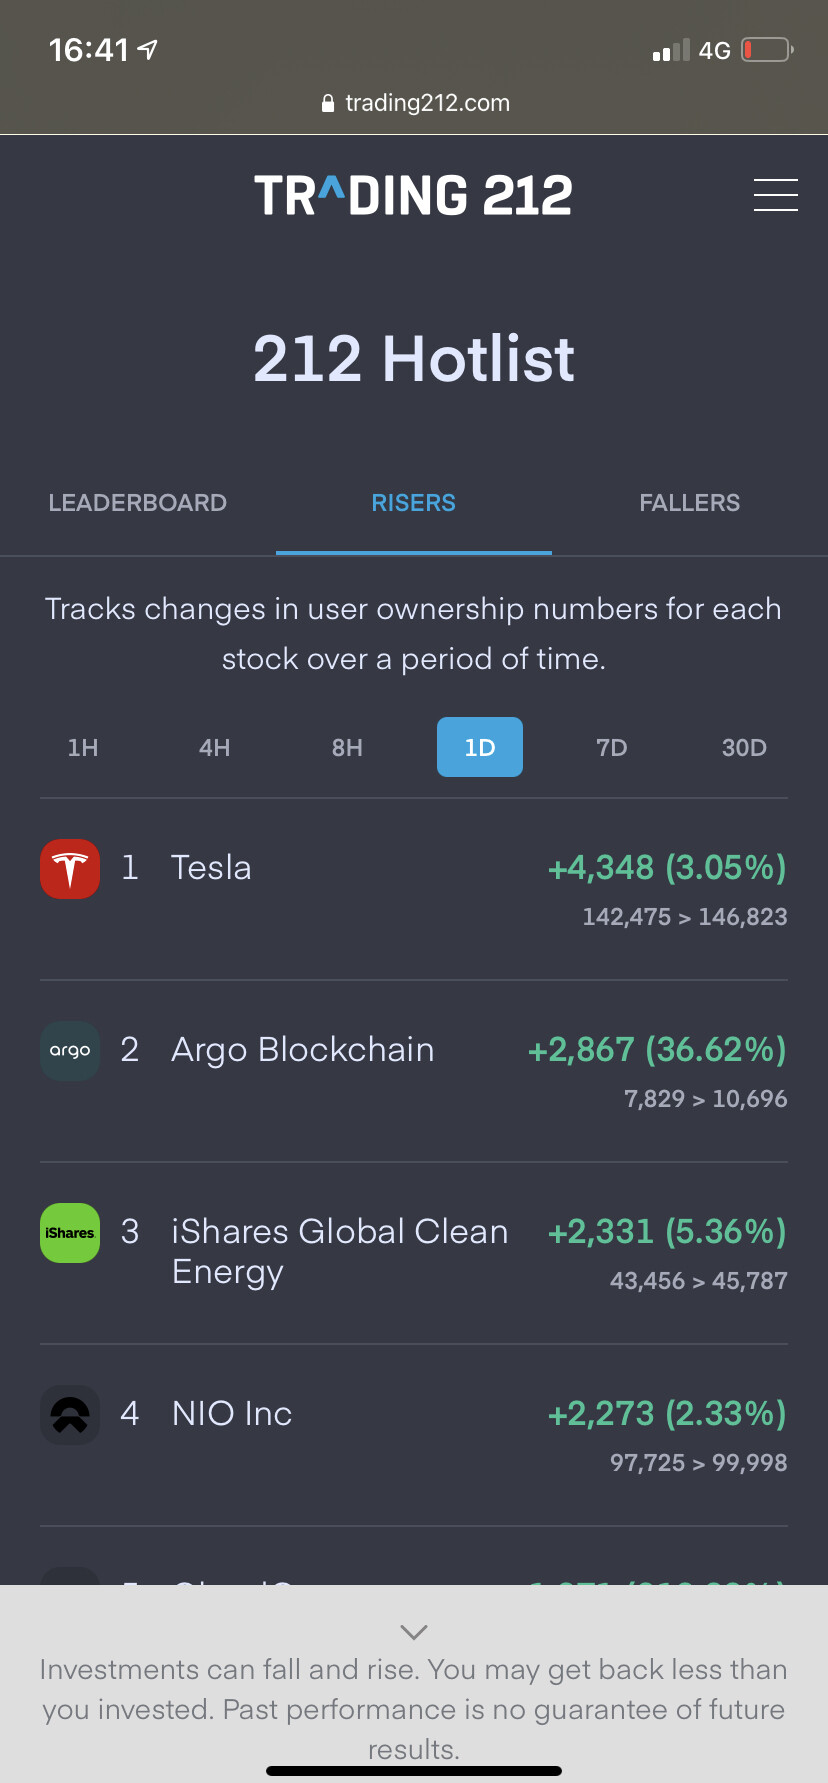Tap the battery indicator in status bar

pyautogui.click(x=766, y=50)
